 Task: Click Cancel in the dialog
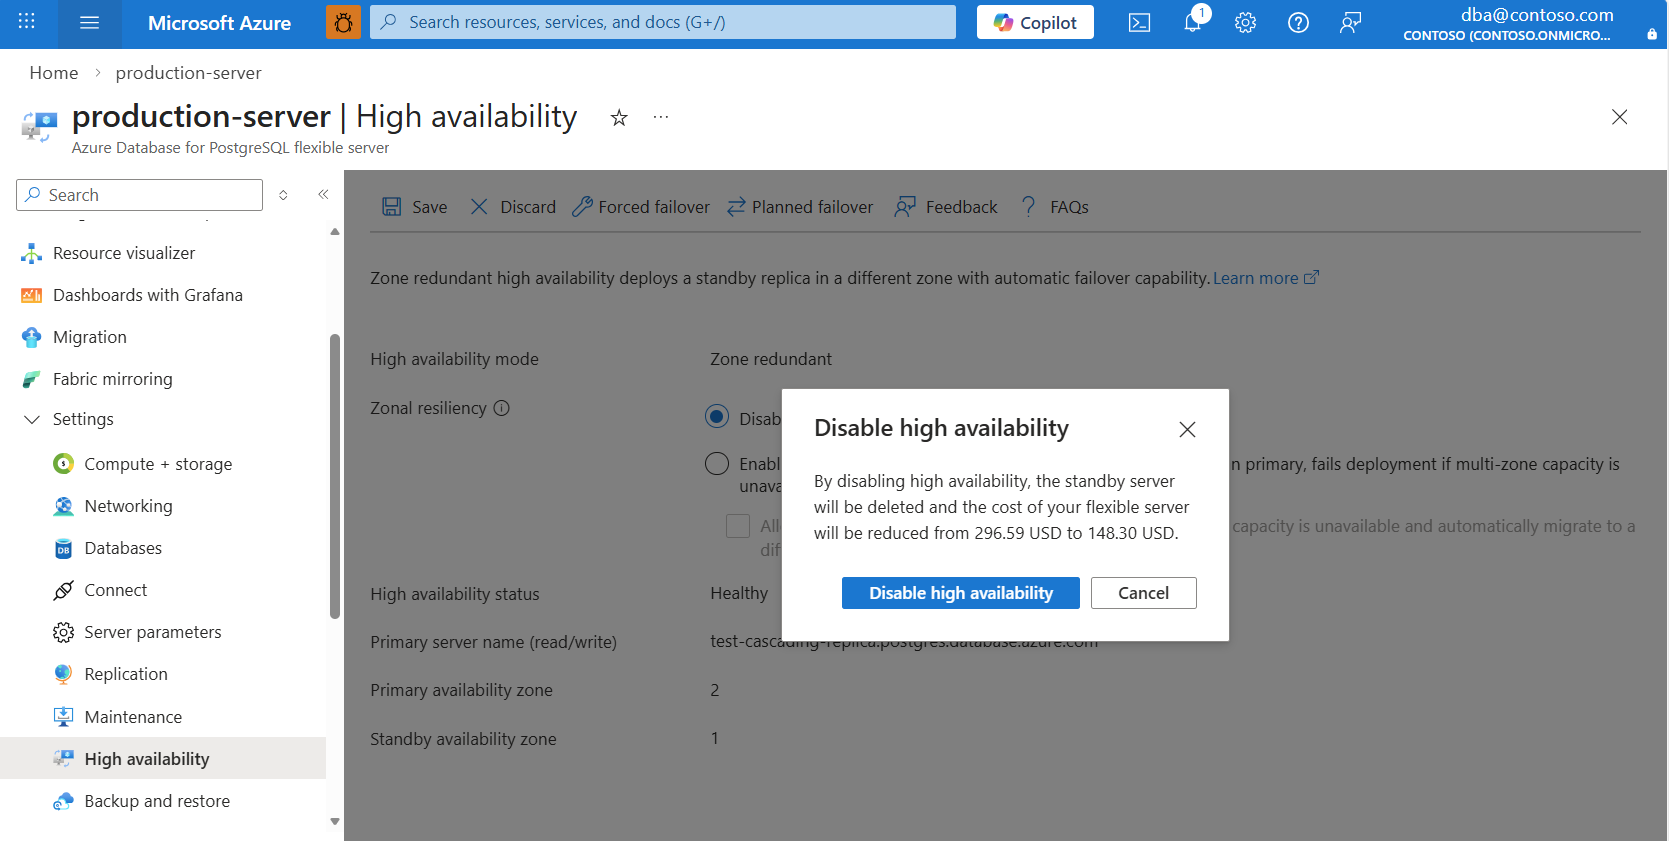(x=1143, y=593)
